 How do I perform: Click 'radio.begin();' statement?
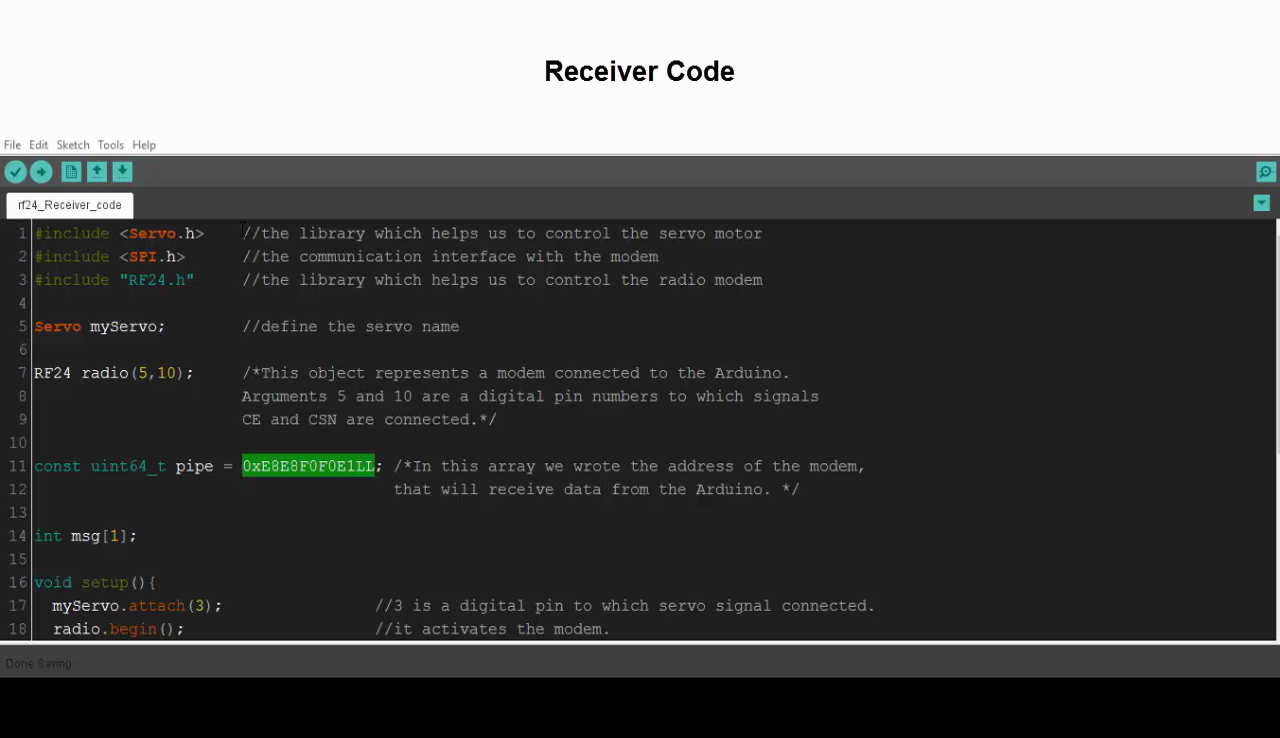tap(119, 629)
